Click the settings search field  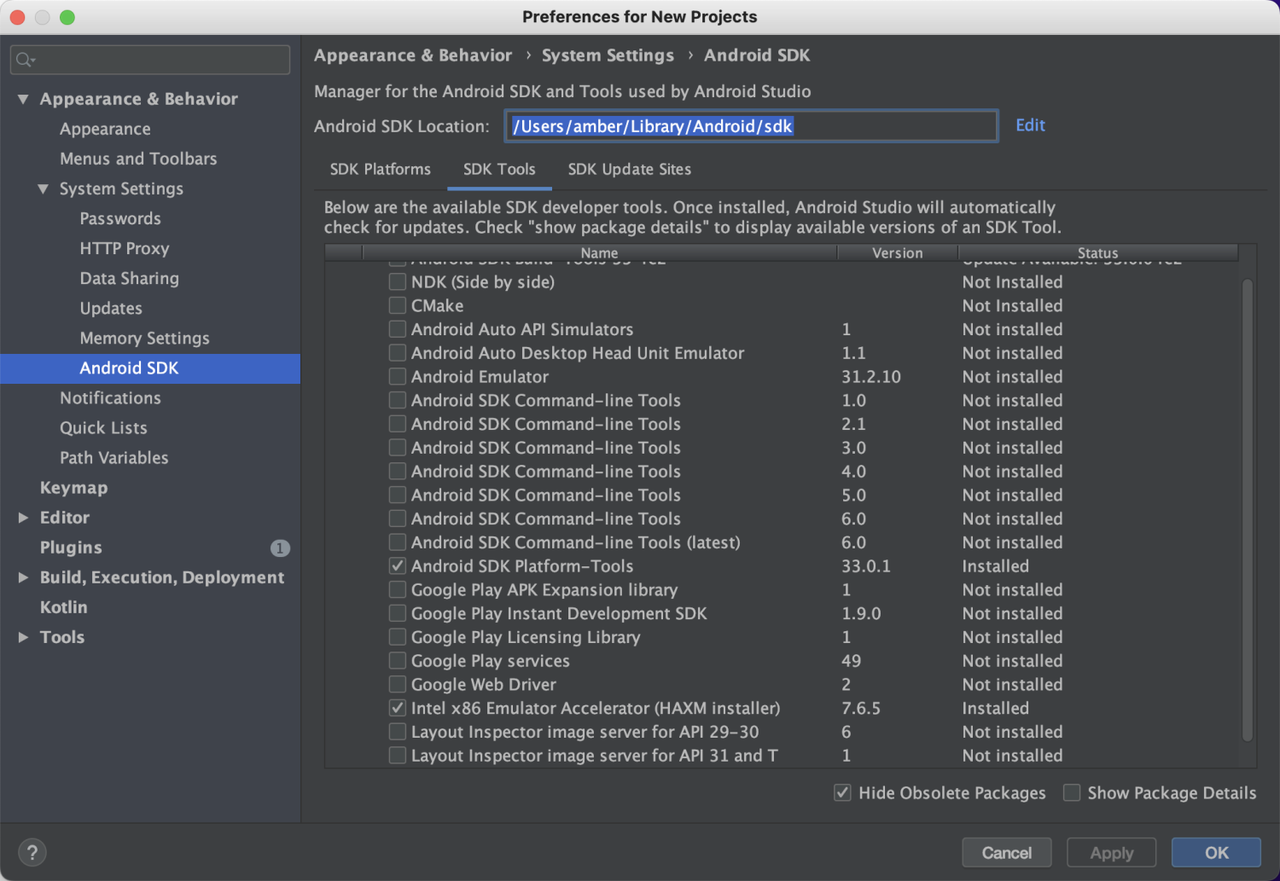pos(150,60)
